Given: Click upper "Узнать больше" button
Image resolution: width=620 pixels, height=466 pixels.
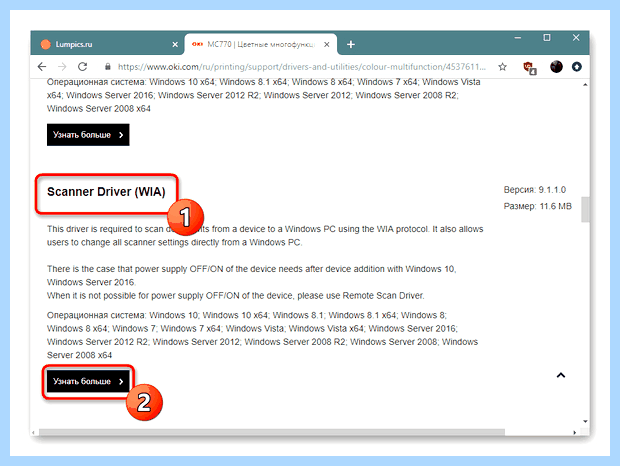Looking at the screenshot, I should (88, 135).
